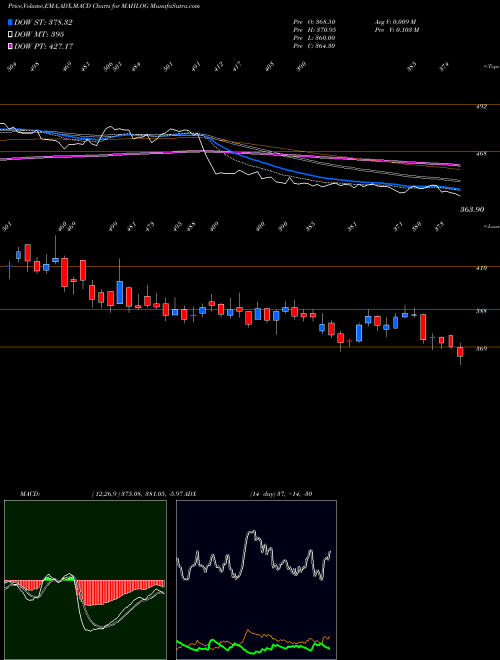Click the 369 price axis label
The width and height of the screenshot is (500, 660).
(x=481, y=349)
